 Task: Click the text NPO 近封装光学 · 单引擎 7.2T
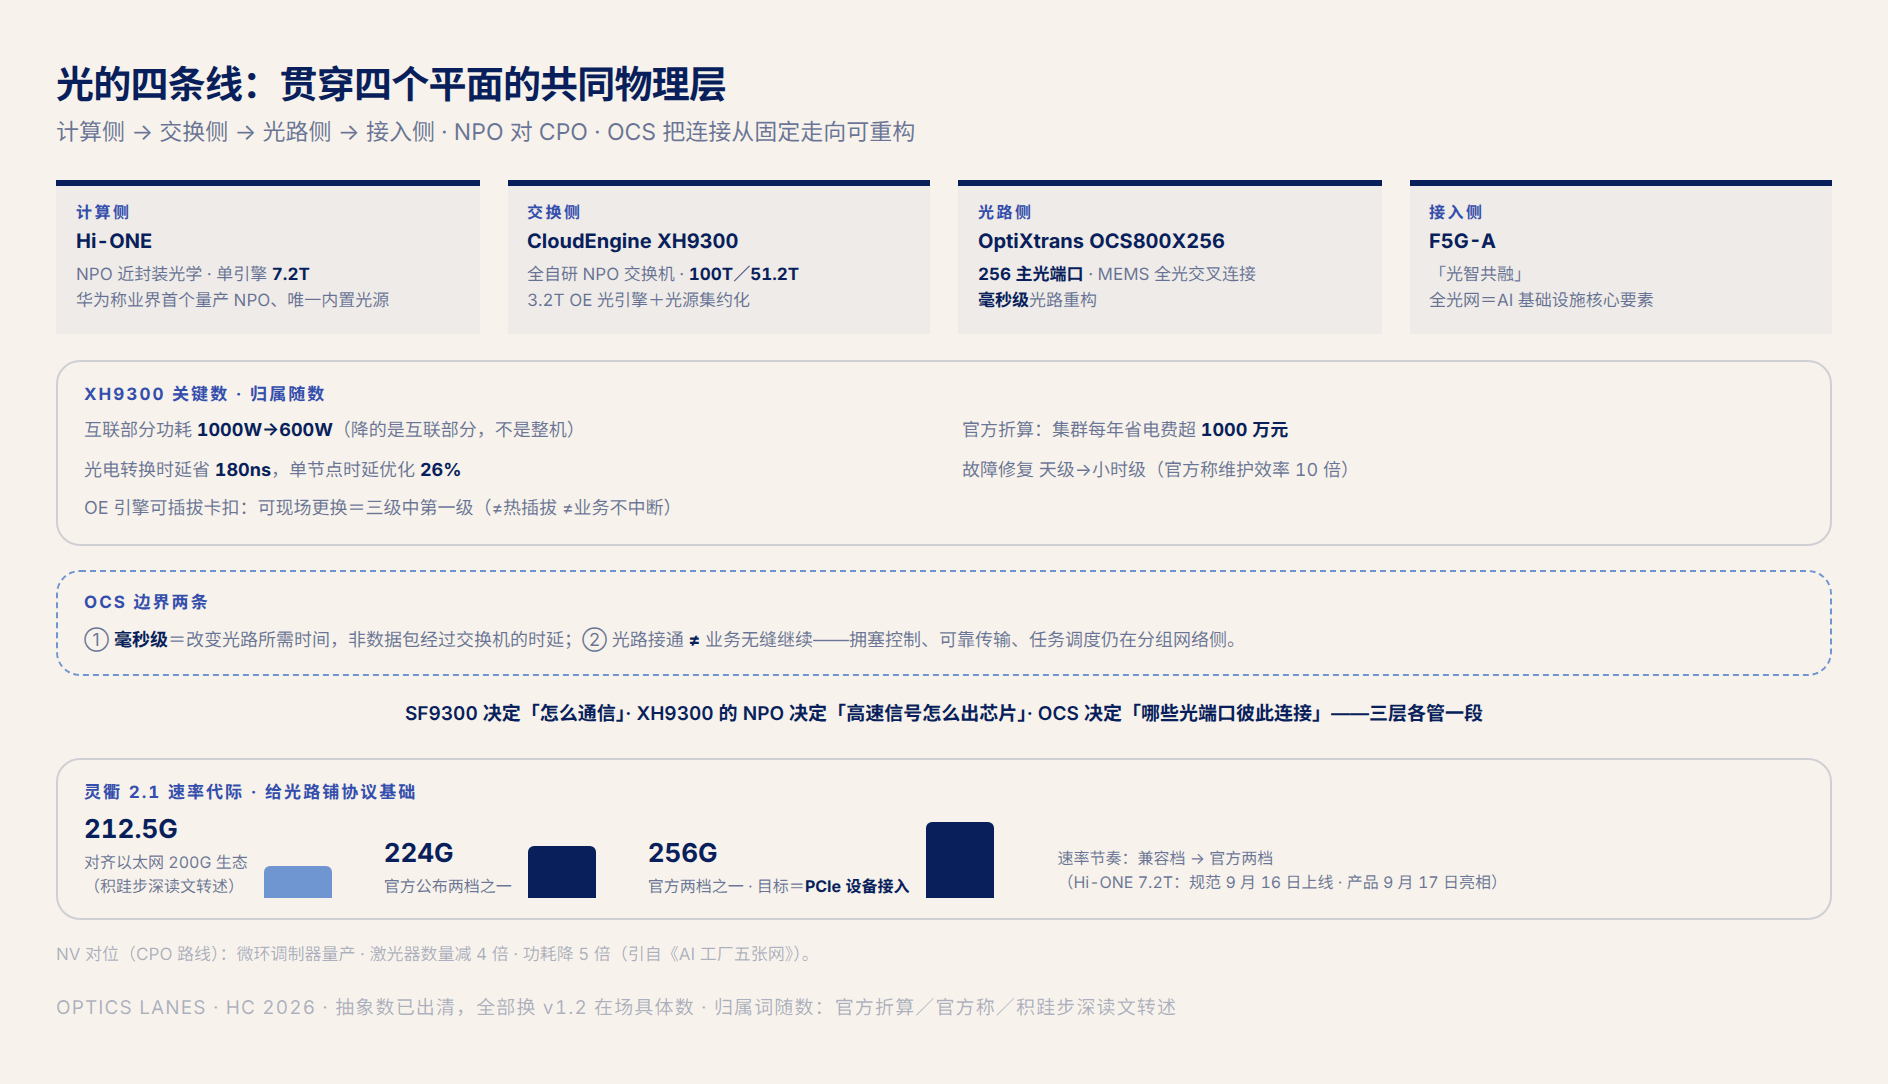coord(193,274)
